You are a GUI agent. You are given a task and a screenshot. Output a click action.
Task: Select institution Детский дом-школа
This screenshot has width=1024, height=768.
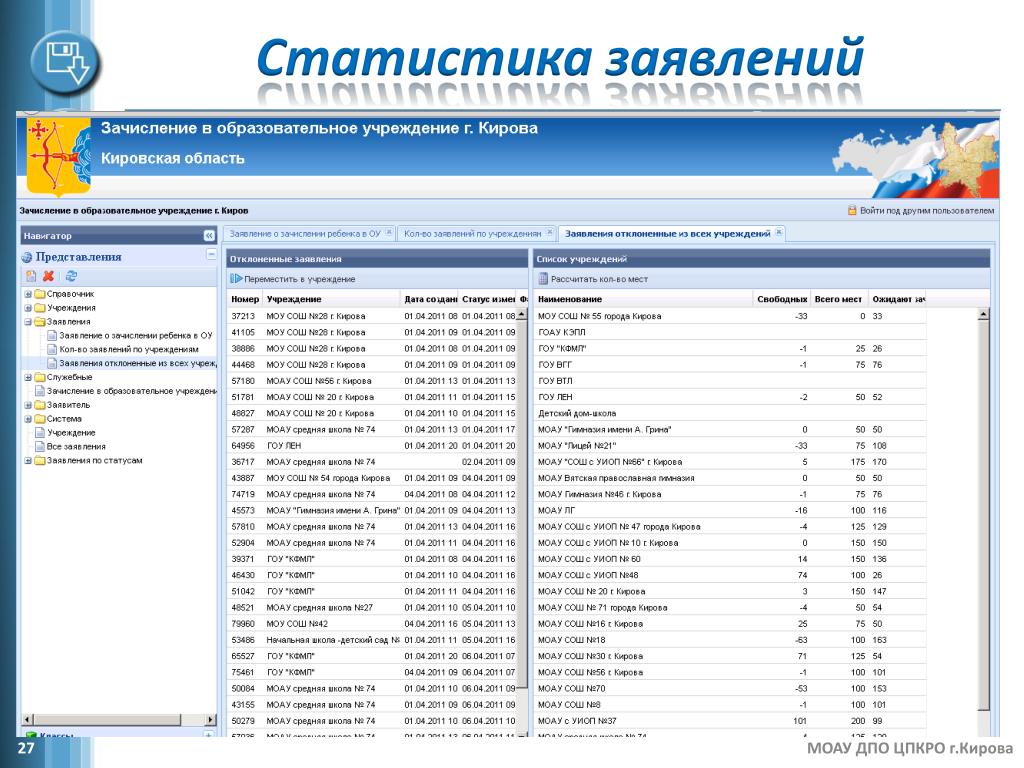pyautogui.click(x=730, y=413)
